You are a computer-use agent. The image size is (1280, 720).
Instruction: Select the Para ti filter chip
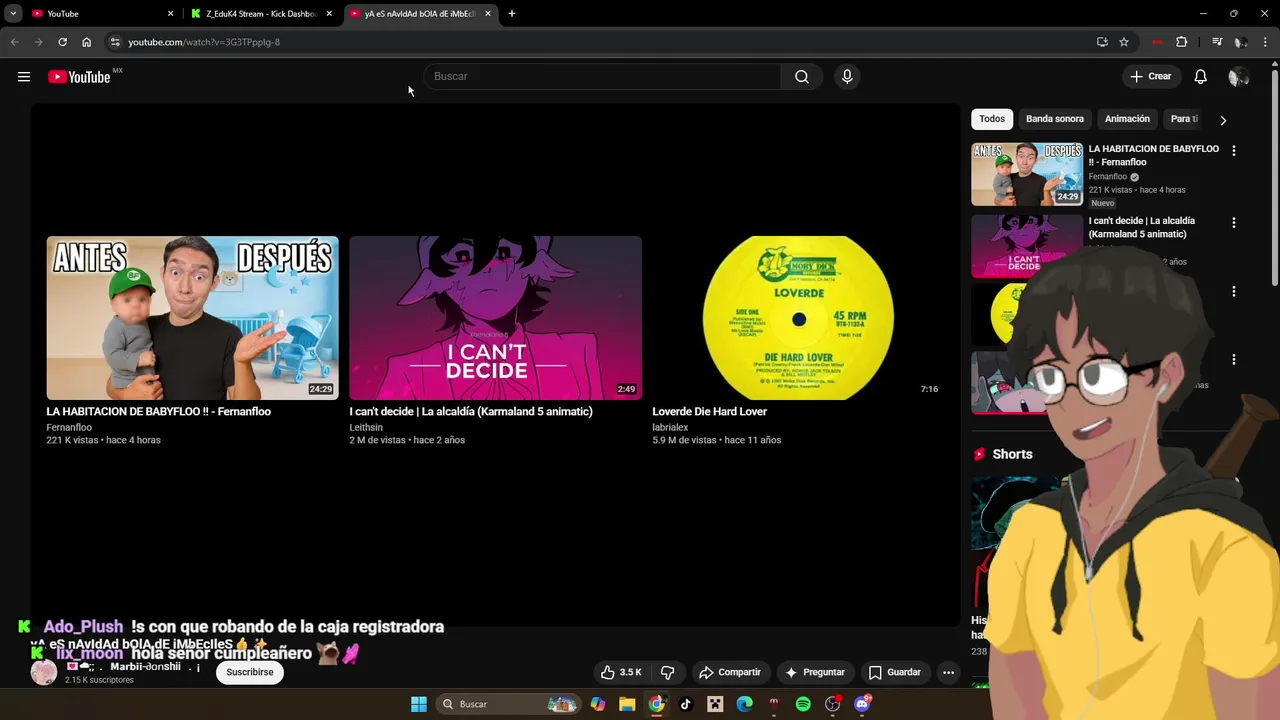[x=1183, y=119]
